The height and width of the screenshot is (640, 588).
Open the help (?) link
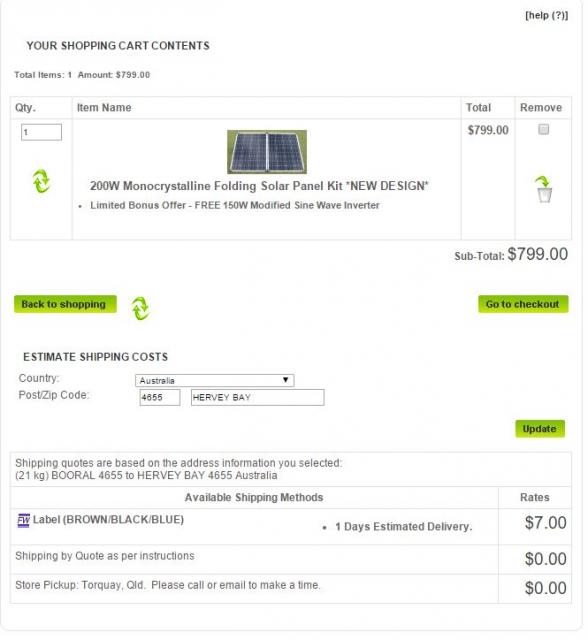coord(546,16)
